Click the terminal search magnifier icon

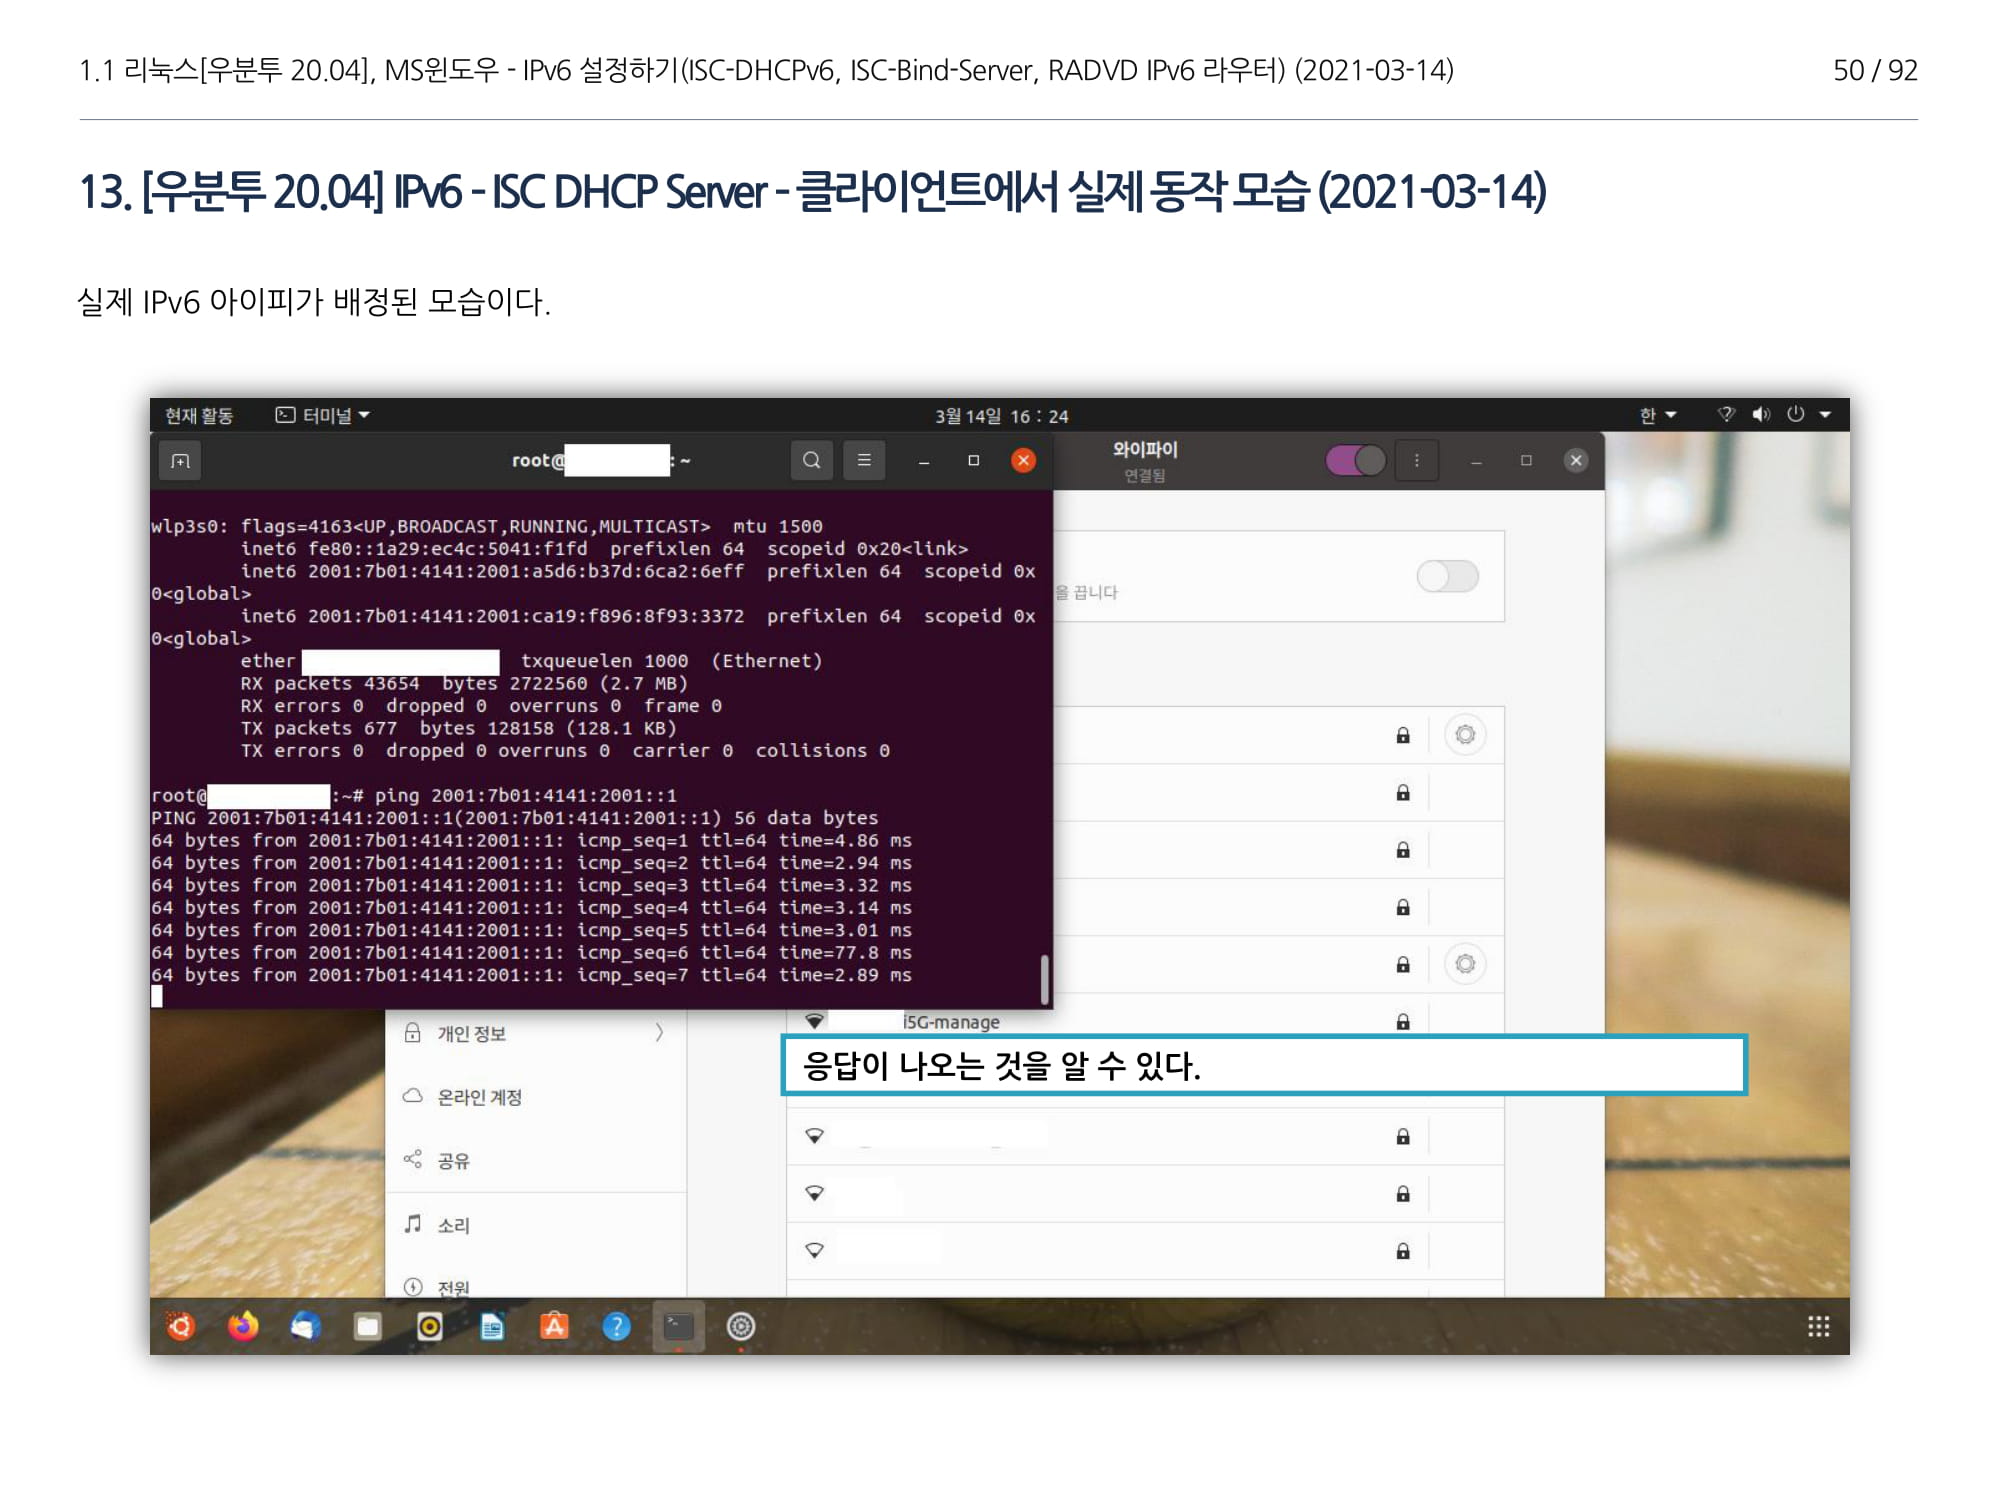pos(811,460)
